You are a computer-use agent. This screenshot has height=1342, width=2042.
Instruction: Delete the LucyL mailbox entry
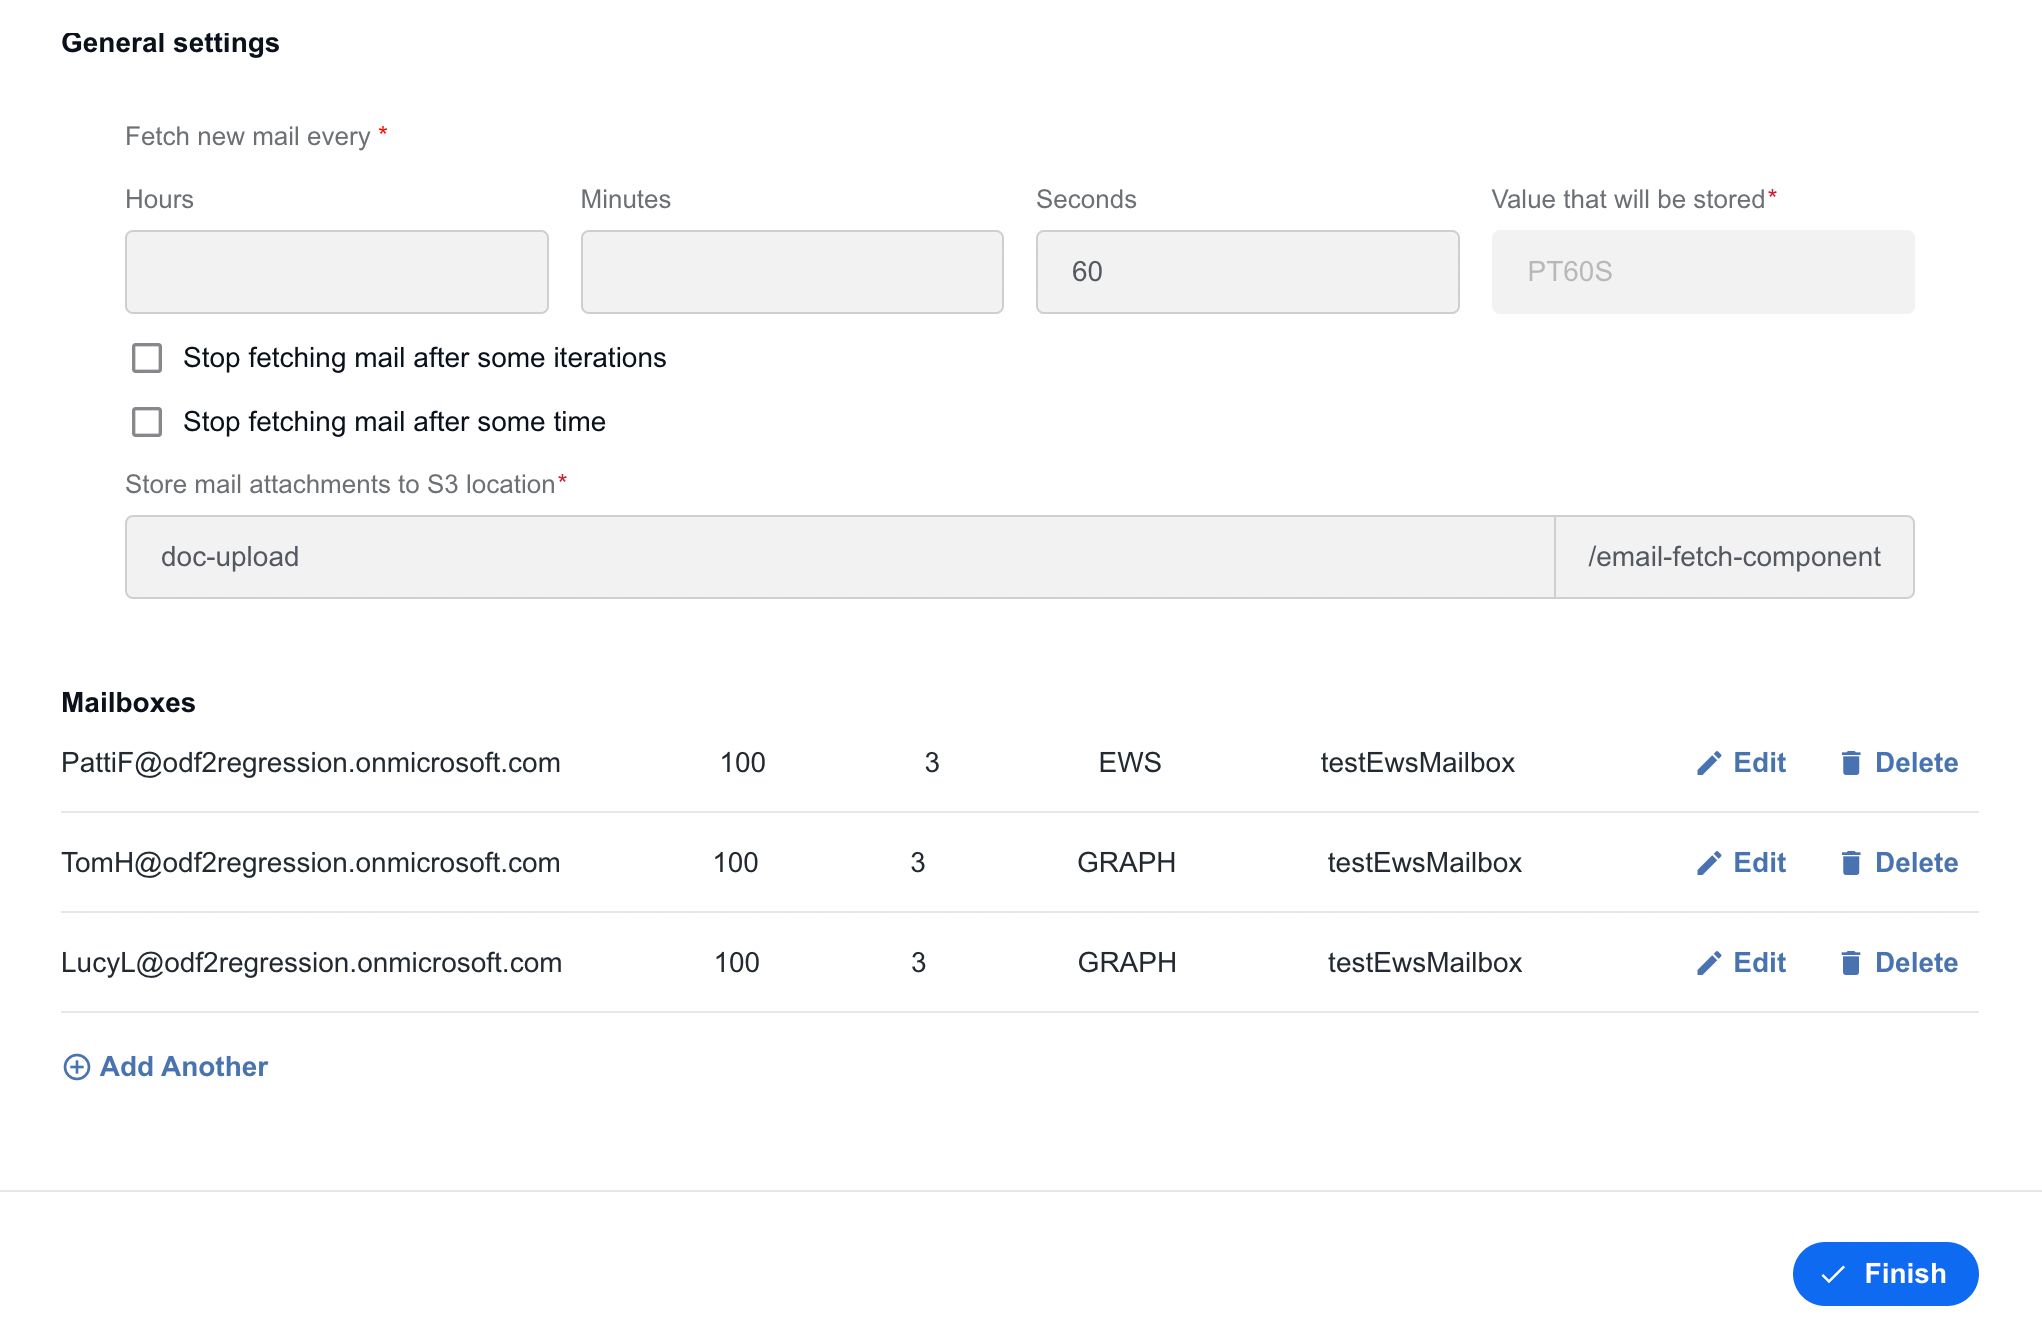click(1899, 963)
